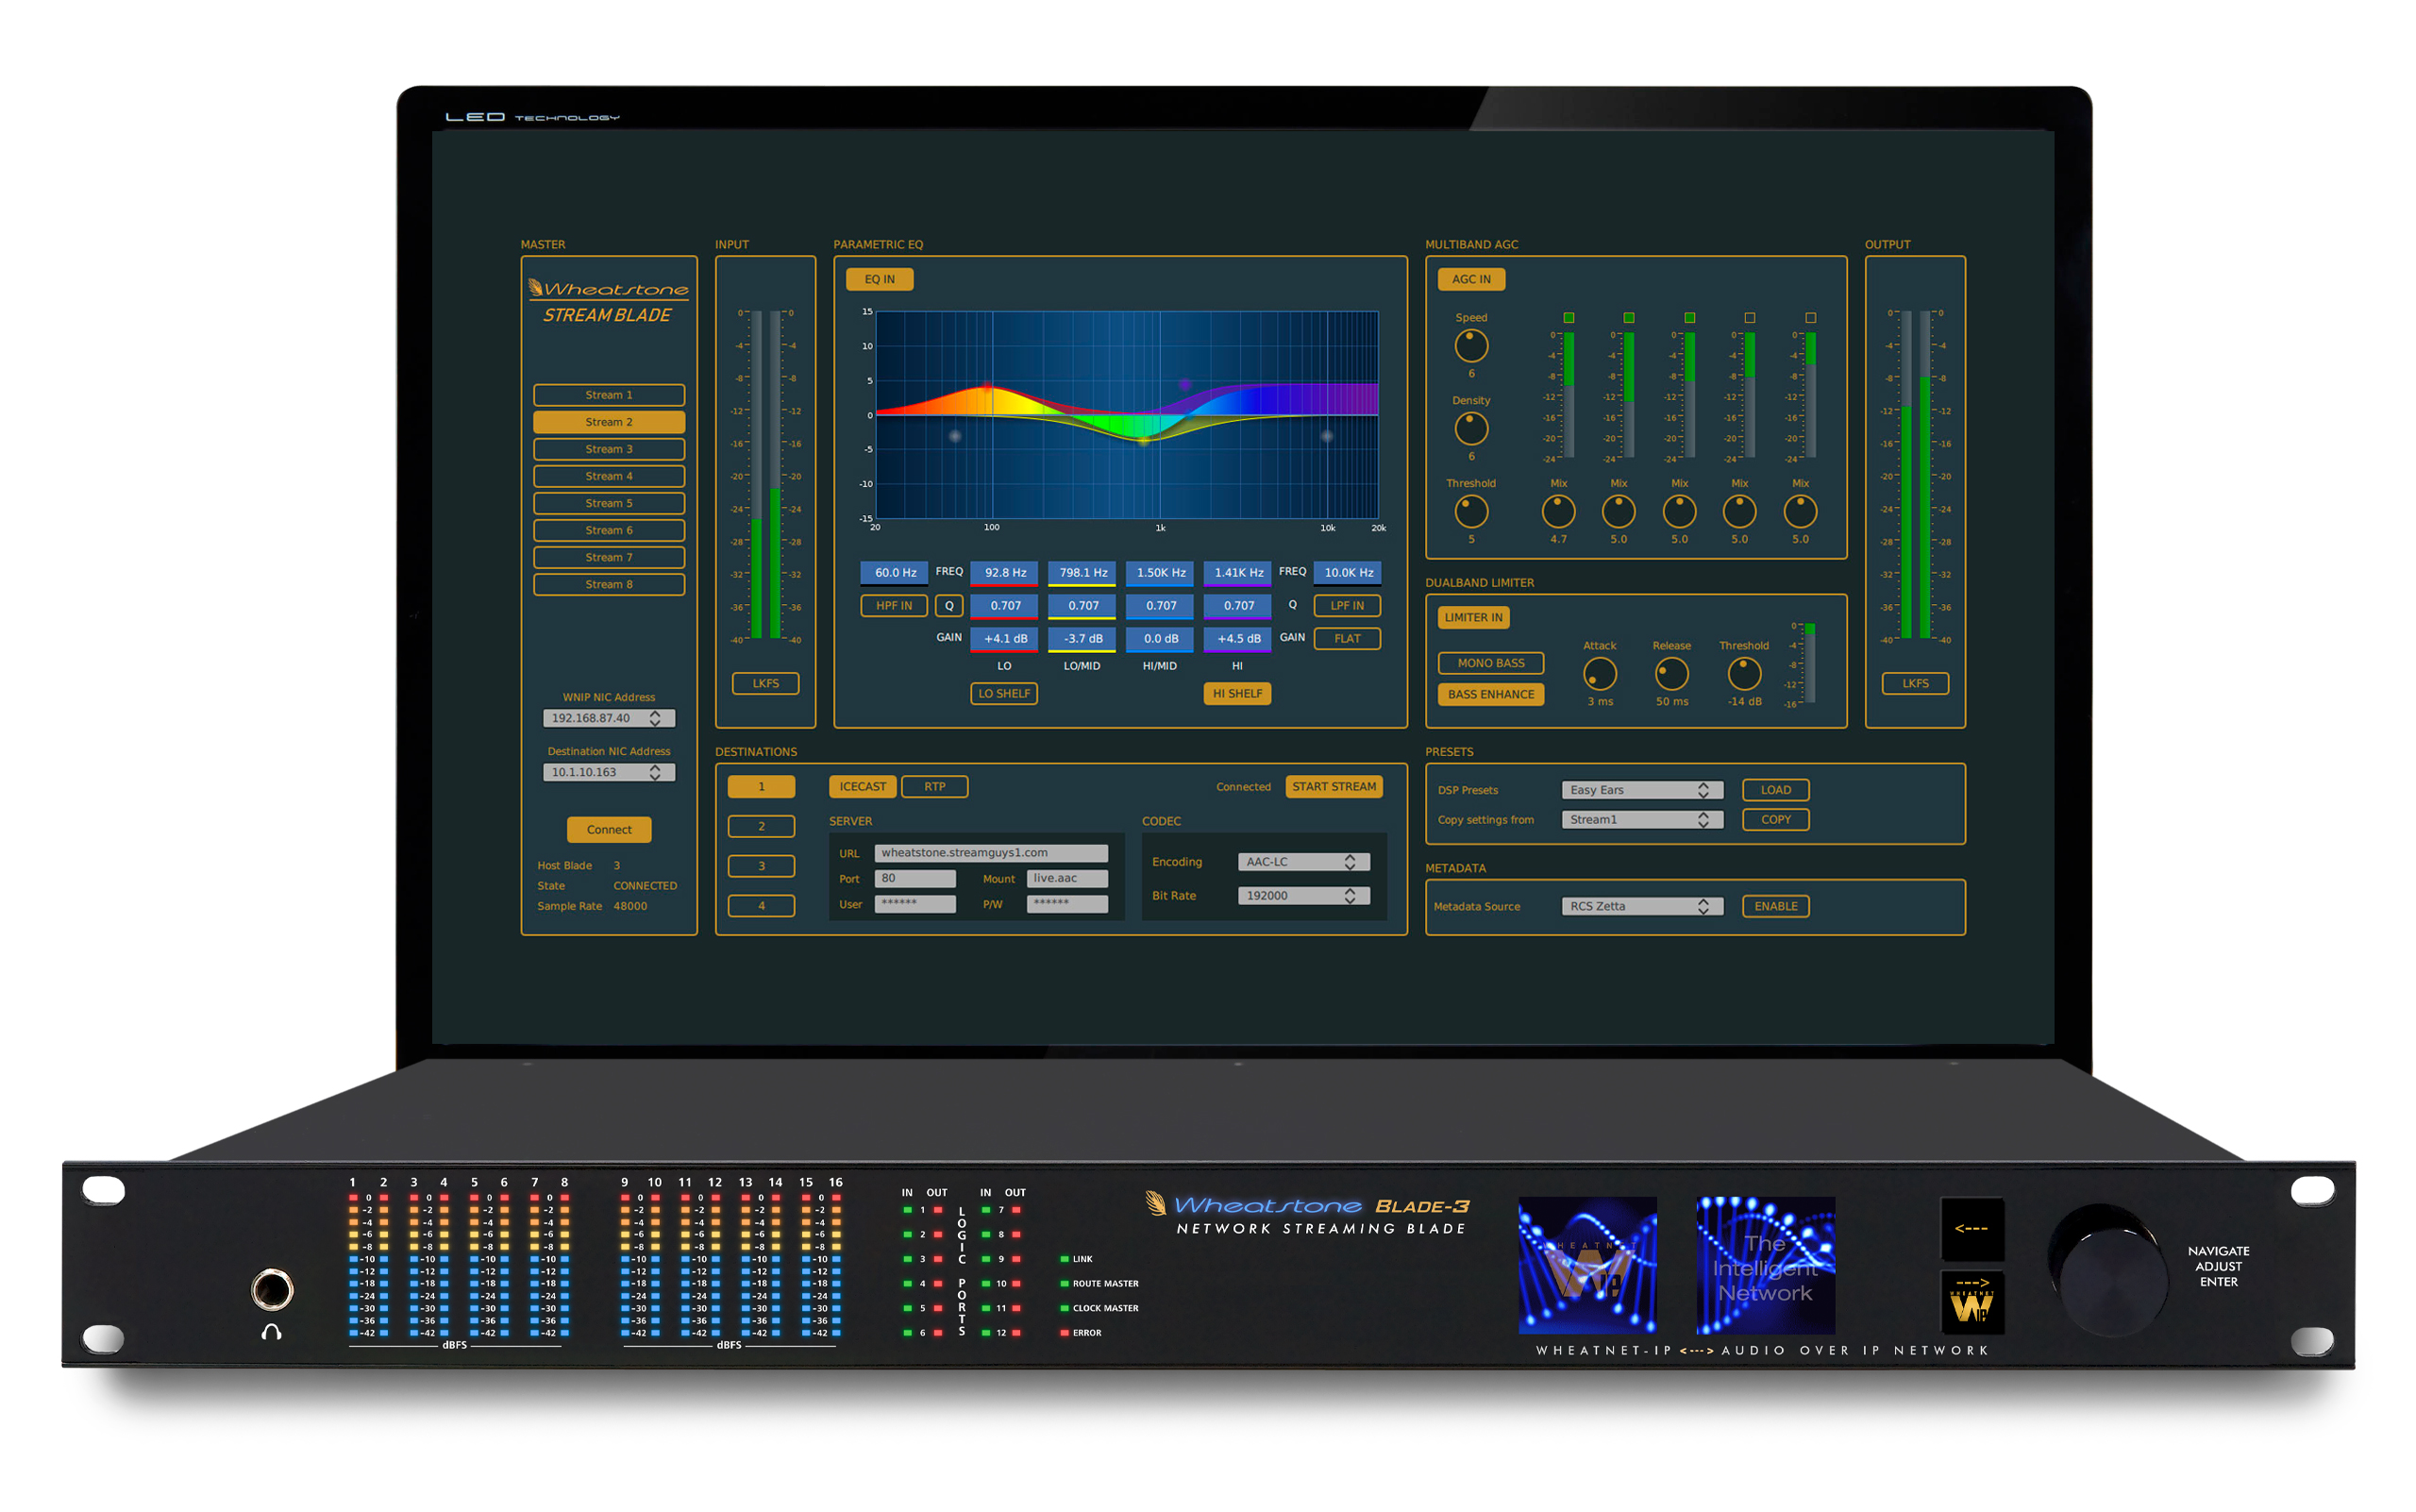Click the User field

coord(915,904)
